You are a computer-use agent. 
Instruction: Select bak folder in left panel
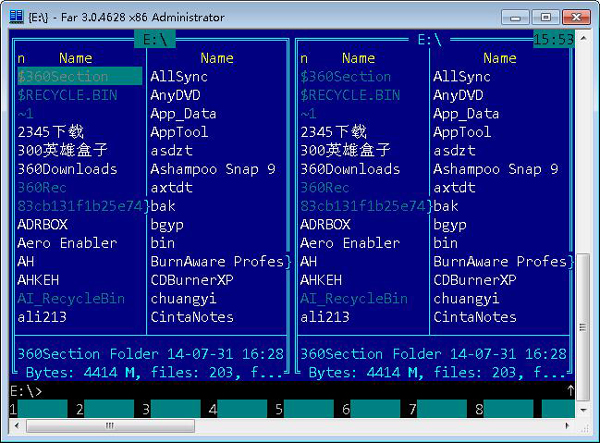coord(163,206)
